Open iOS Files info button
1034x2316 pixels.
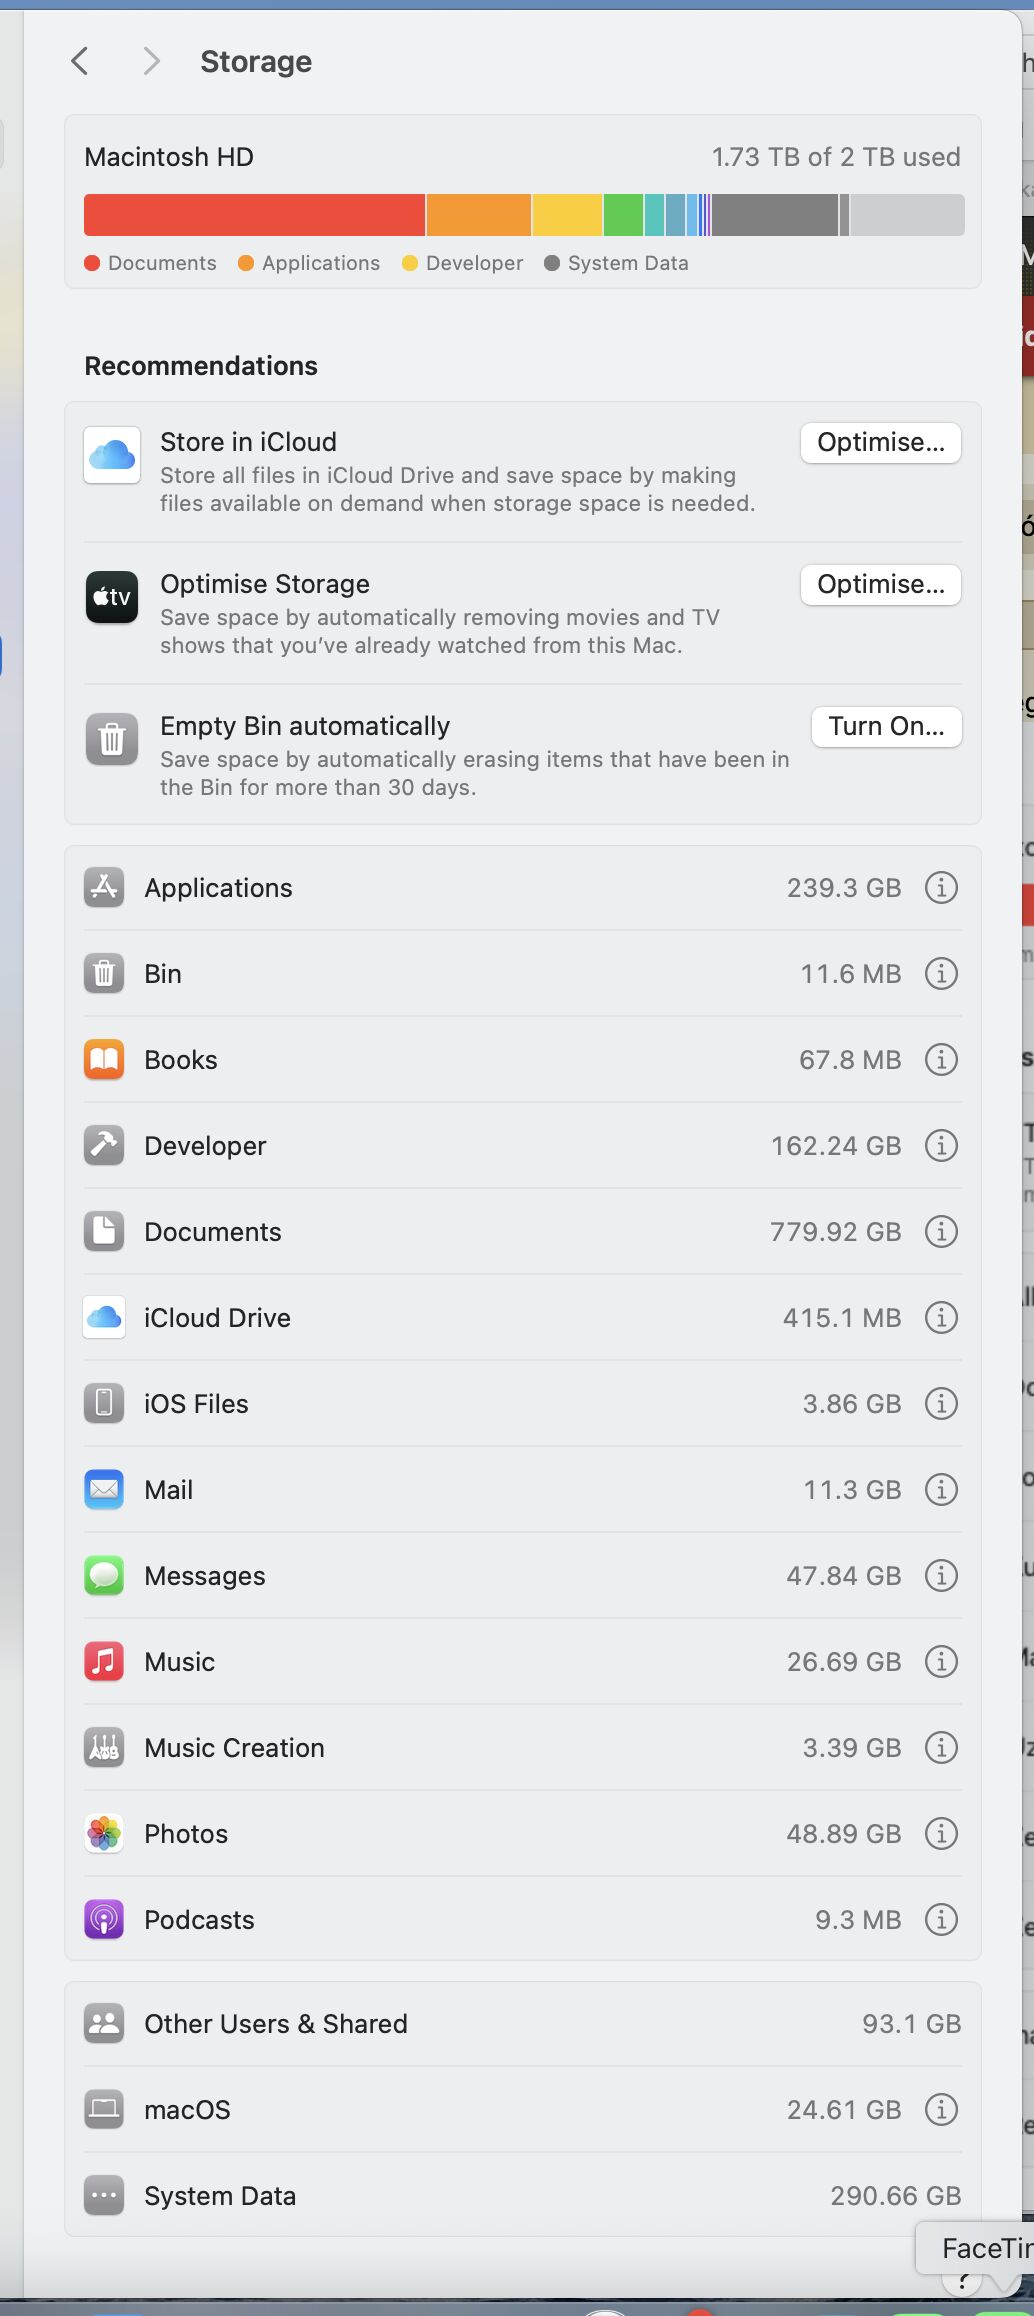941,1403
